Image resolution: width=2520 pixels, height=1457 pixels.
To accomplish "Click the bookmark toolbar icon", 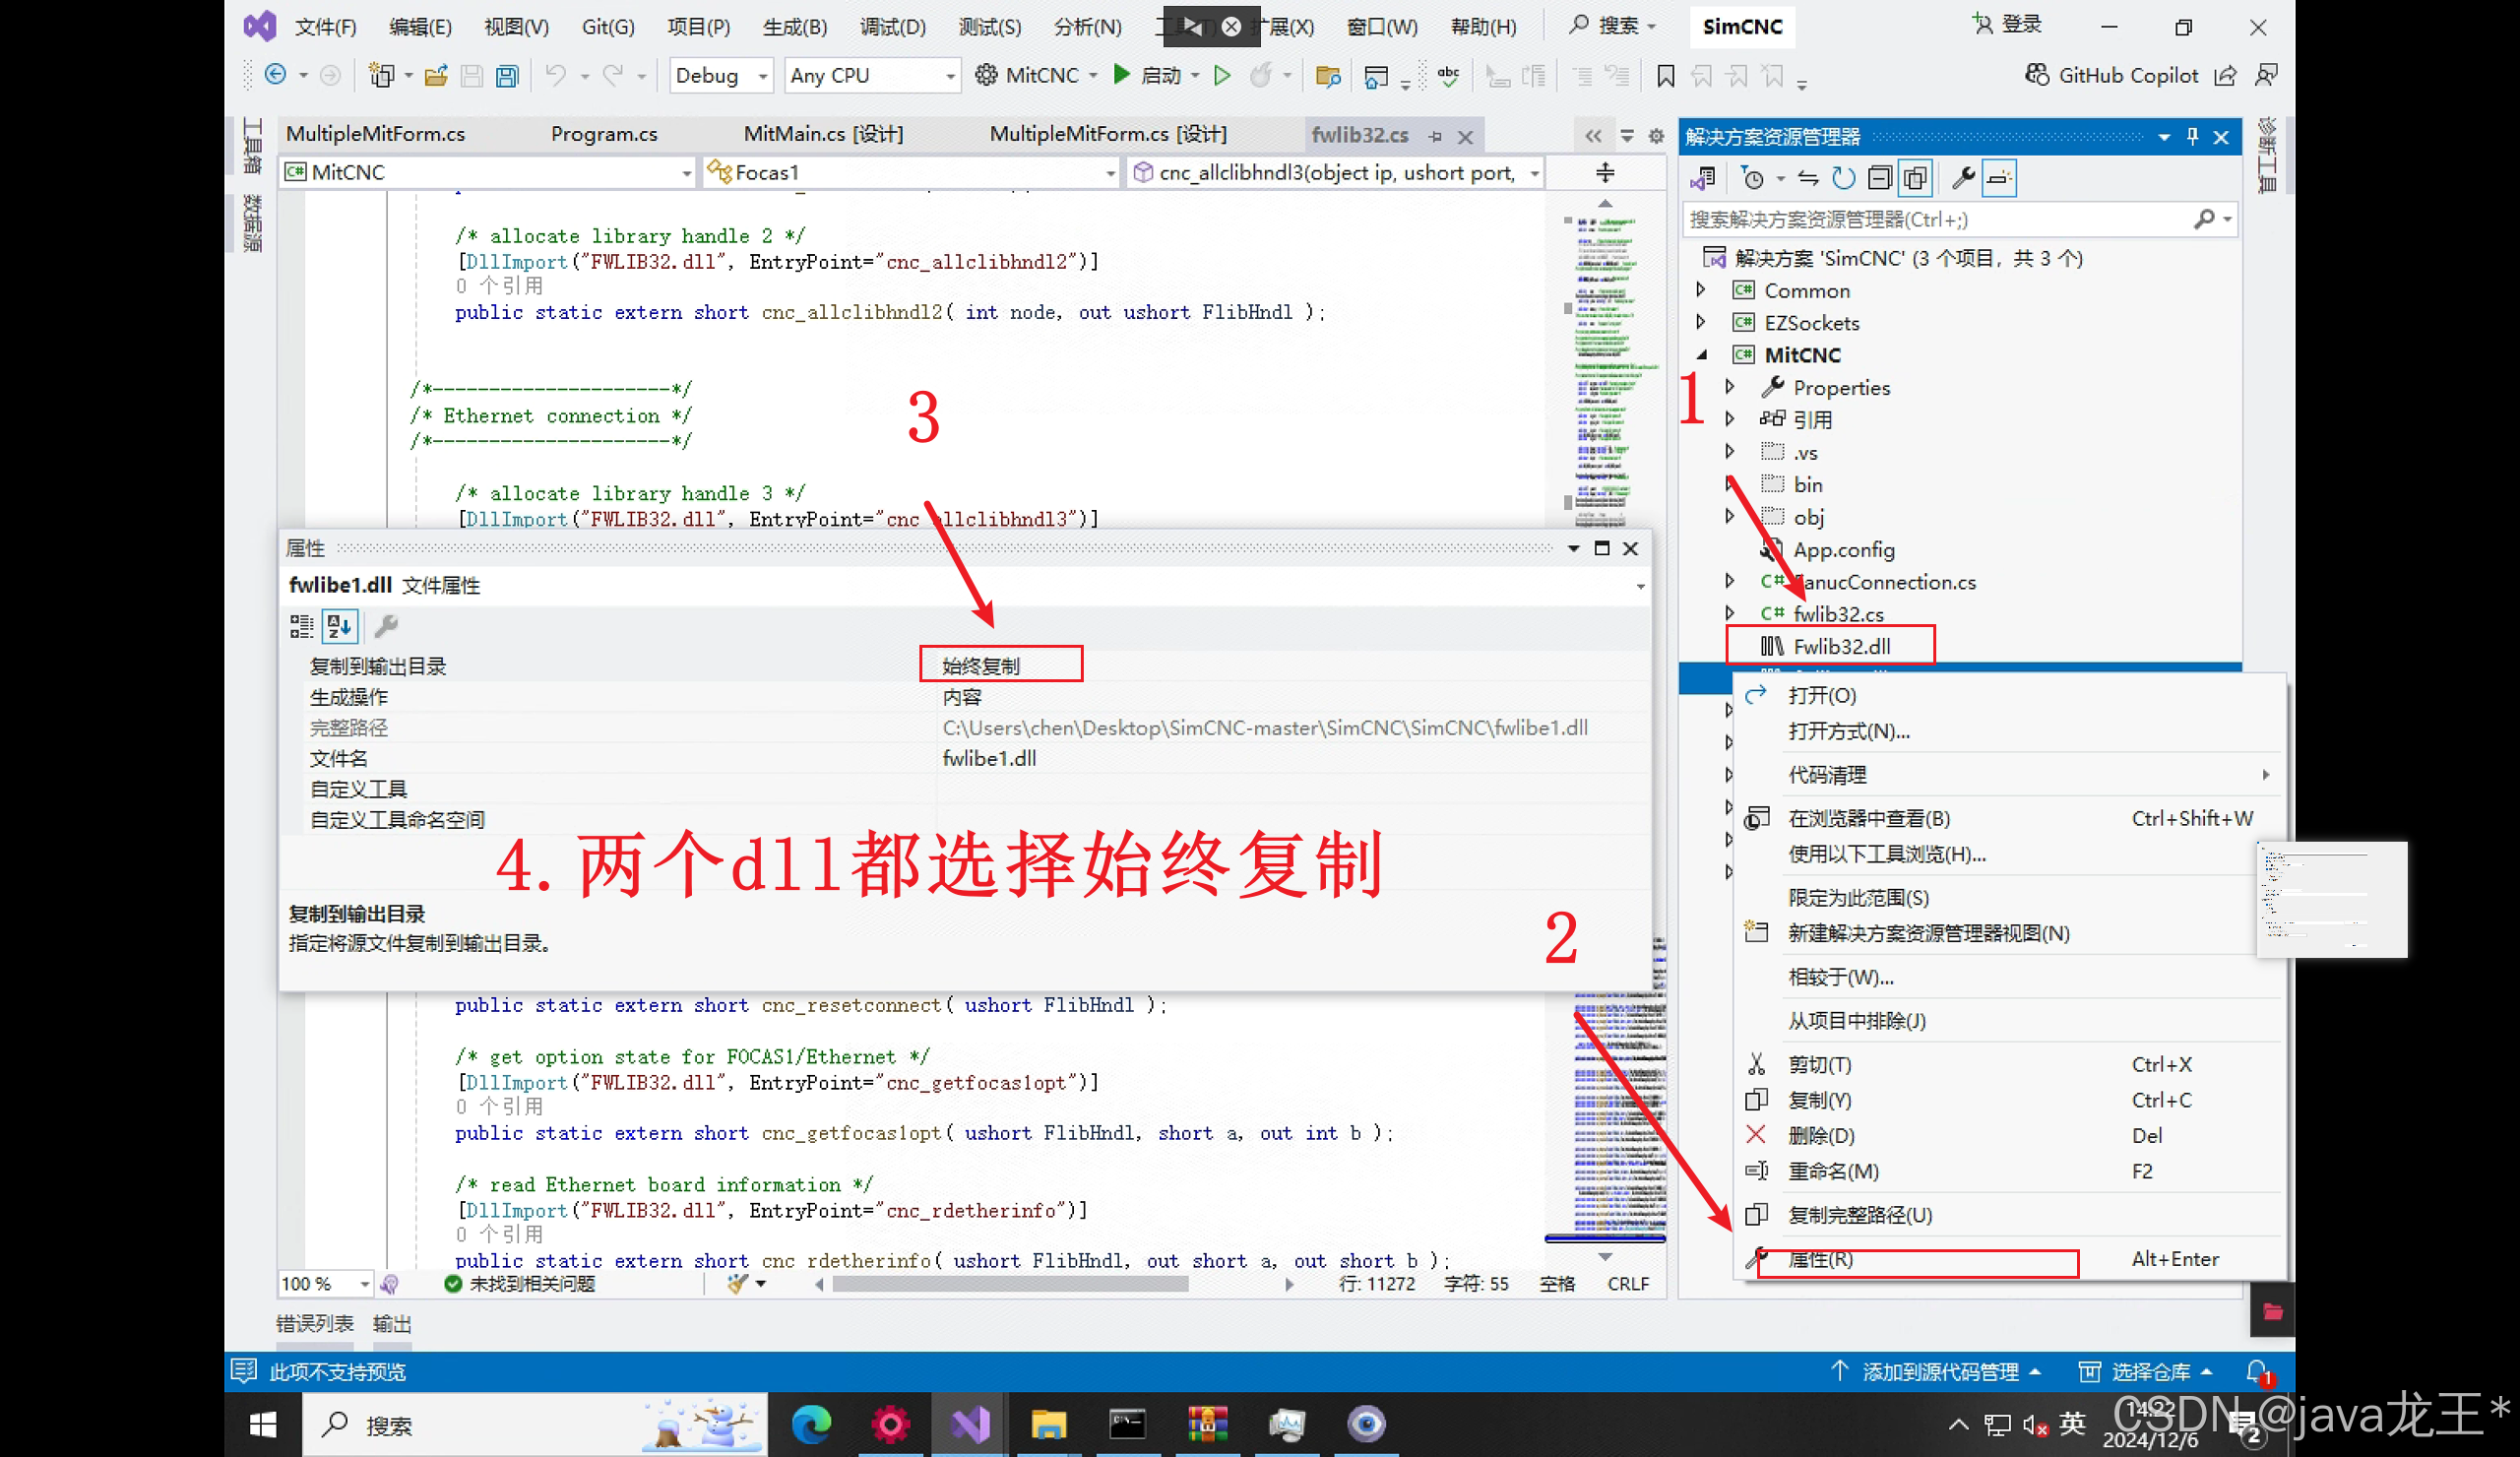I will 1665,76.
